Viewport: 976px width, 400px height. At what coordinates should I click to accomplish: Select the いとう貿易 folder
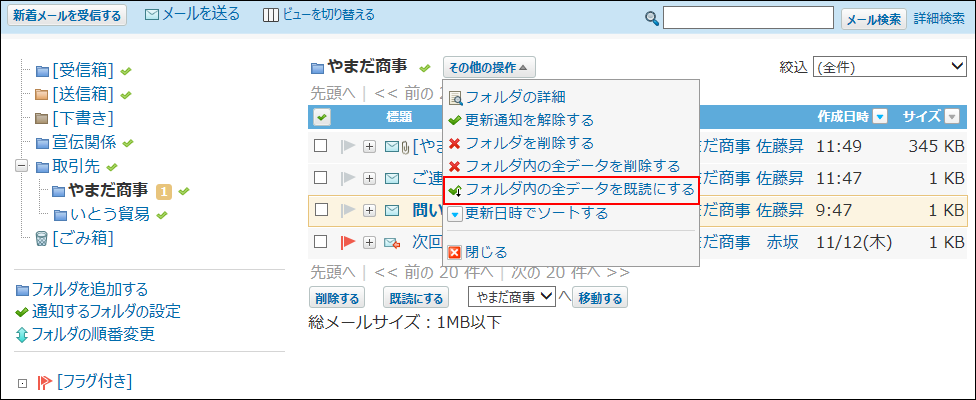pos(110,215)
